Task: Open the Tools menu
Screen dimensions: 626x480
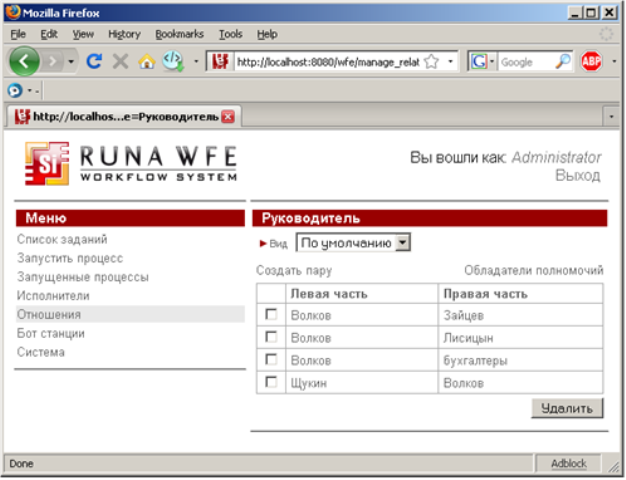Action: point(230,34)
